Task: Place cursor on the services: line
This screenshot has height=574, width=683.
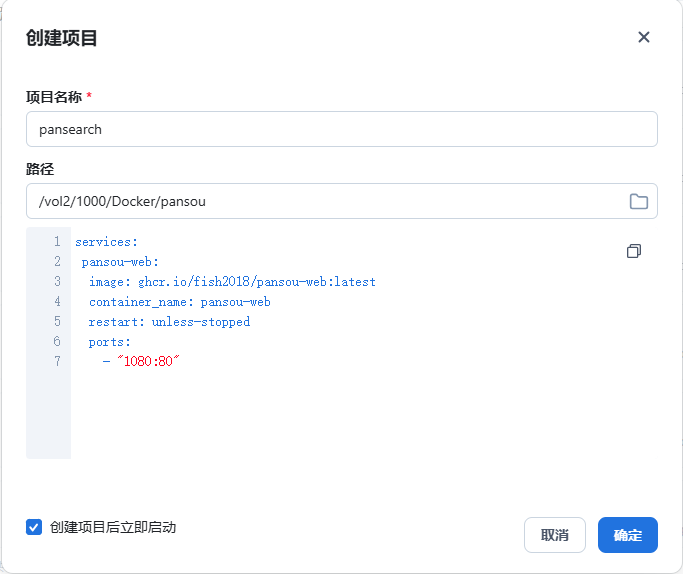Action: click(x=106, y=242)
